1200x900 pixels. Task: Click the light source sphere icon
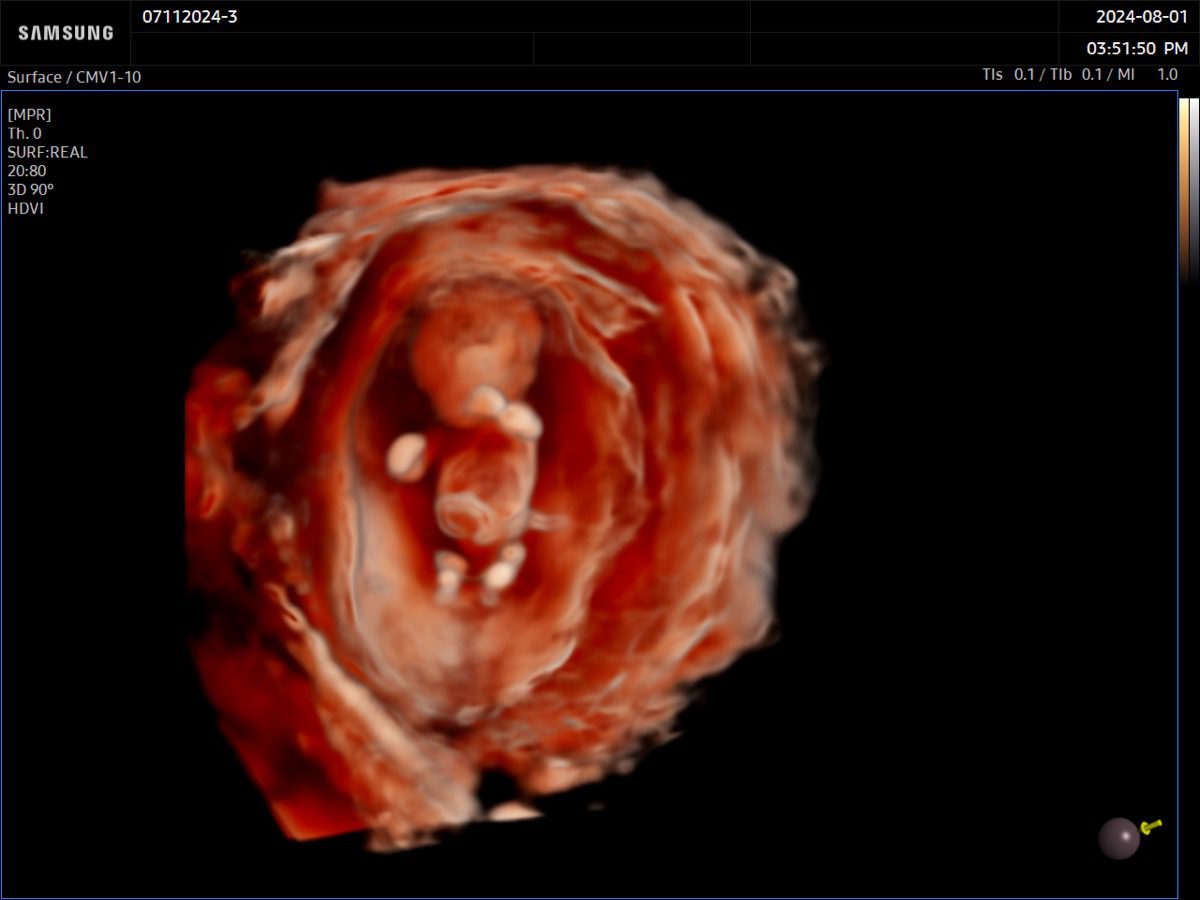pyautogui.click(x=1118, y=839)
